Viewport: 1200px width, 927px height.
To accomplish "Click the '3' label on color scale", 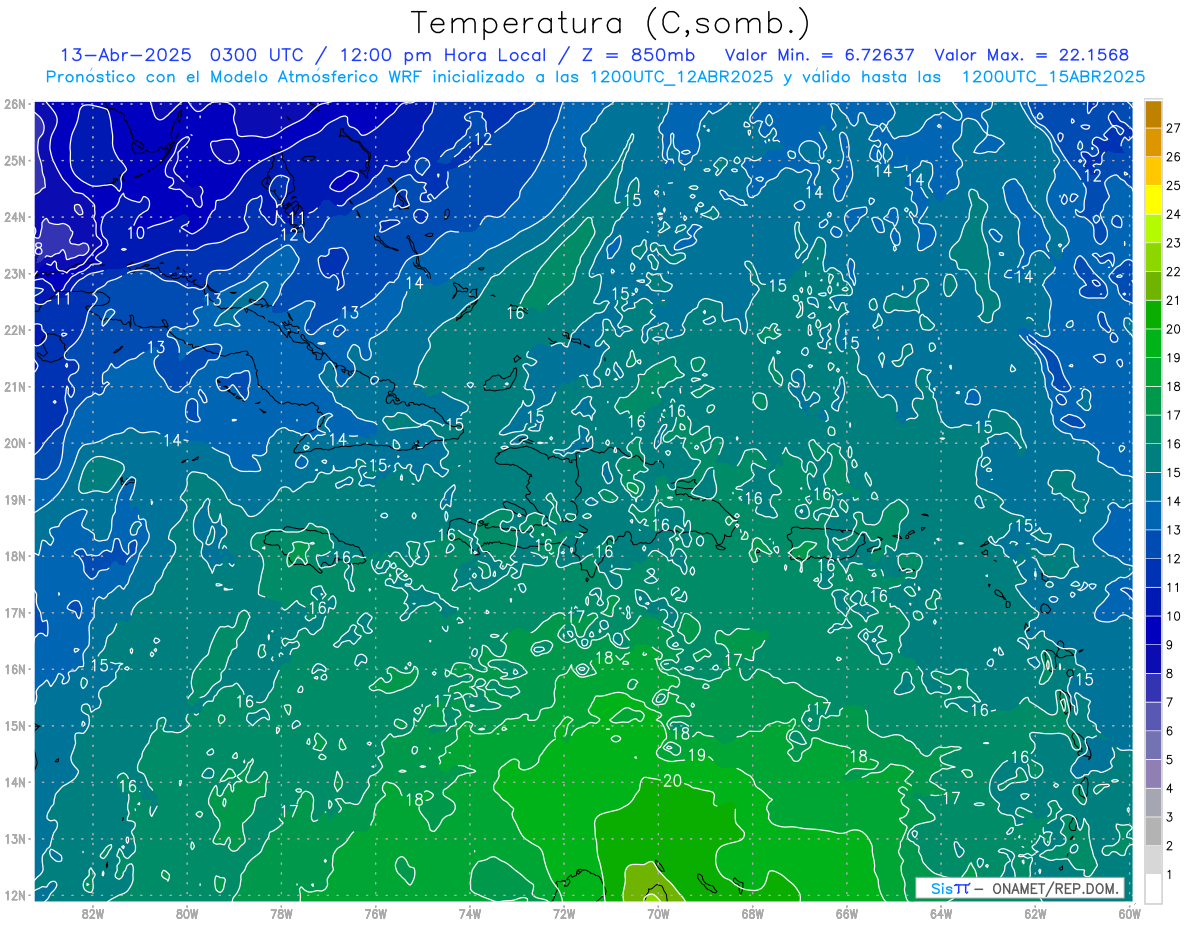I will pyautogui.click(x=1171, y=817).
